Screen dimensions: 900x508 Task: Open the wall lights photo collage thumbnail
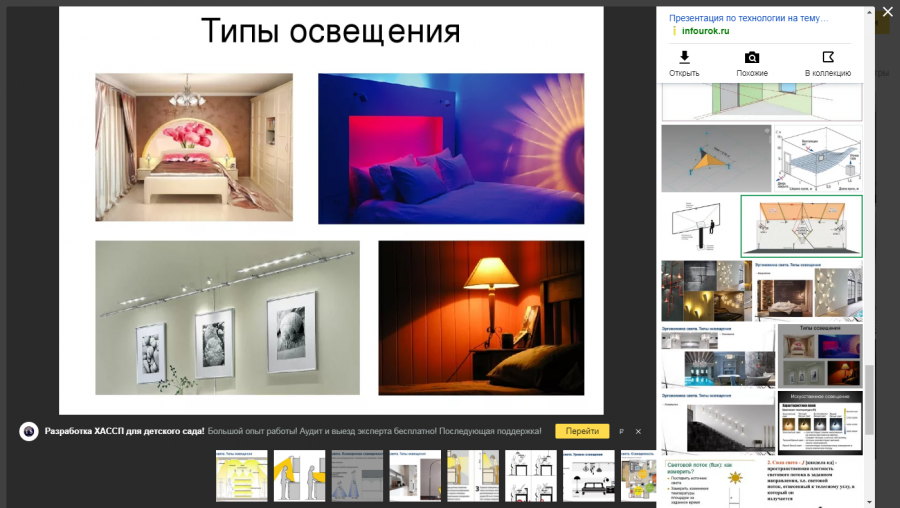(x=707, y=290)
